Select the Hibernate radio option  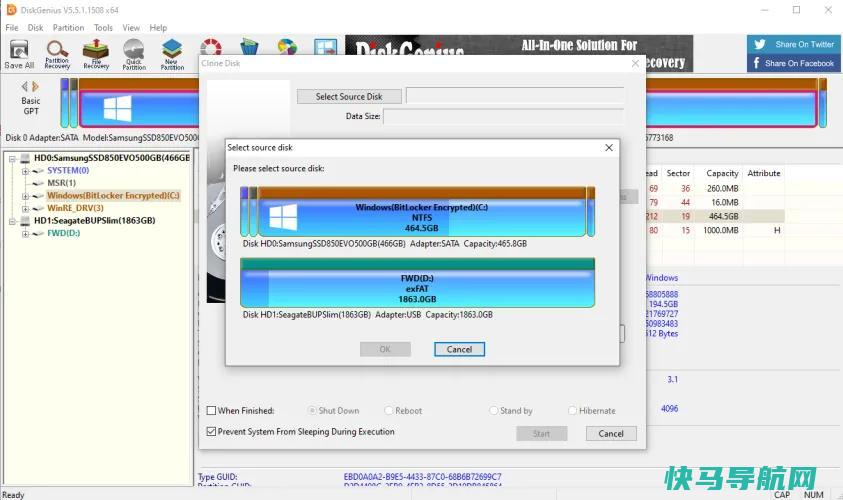[573, 411]
